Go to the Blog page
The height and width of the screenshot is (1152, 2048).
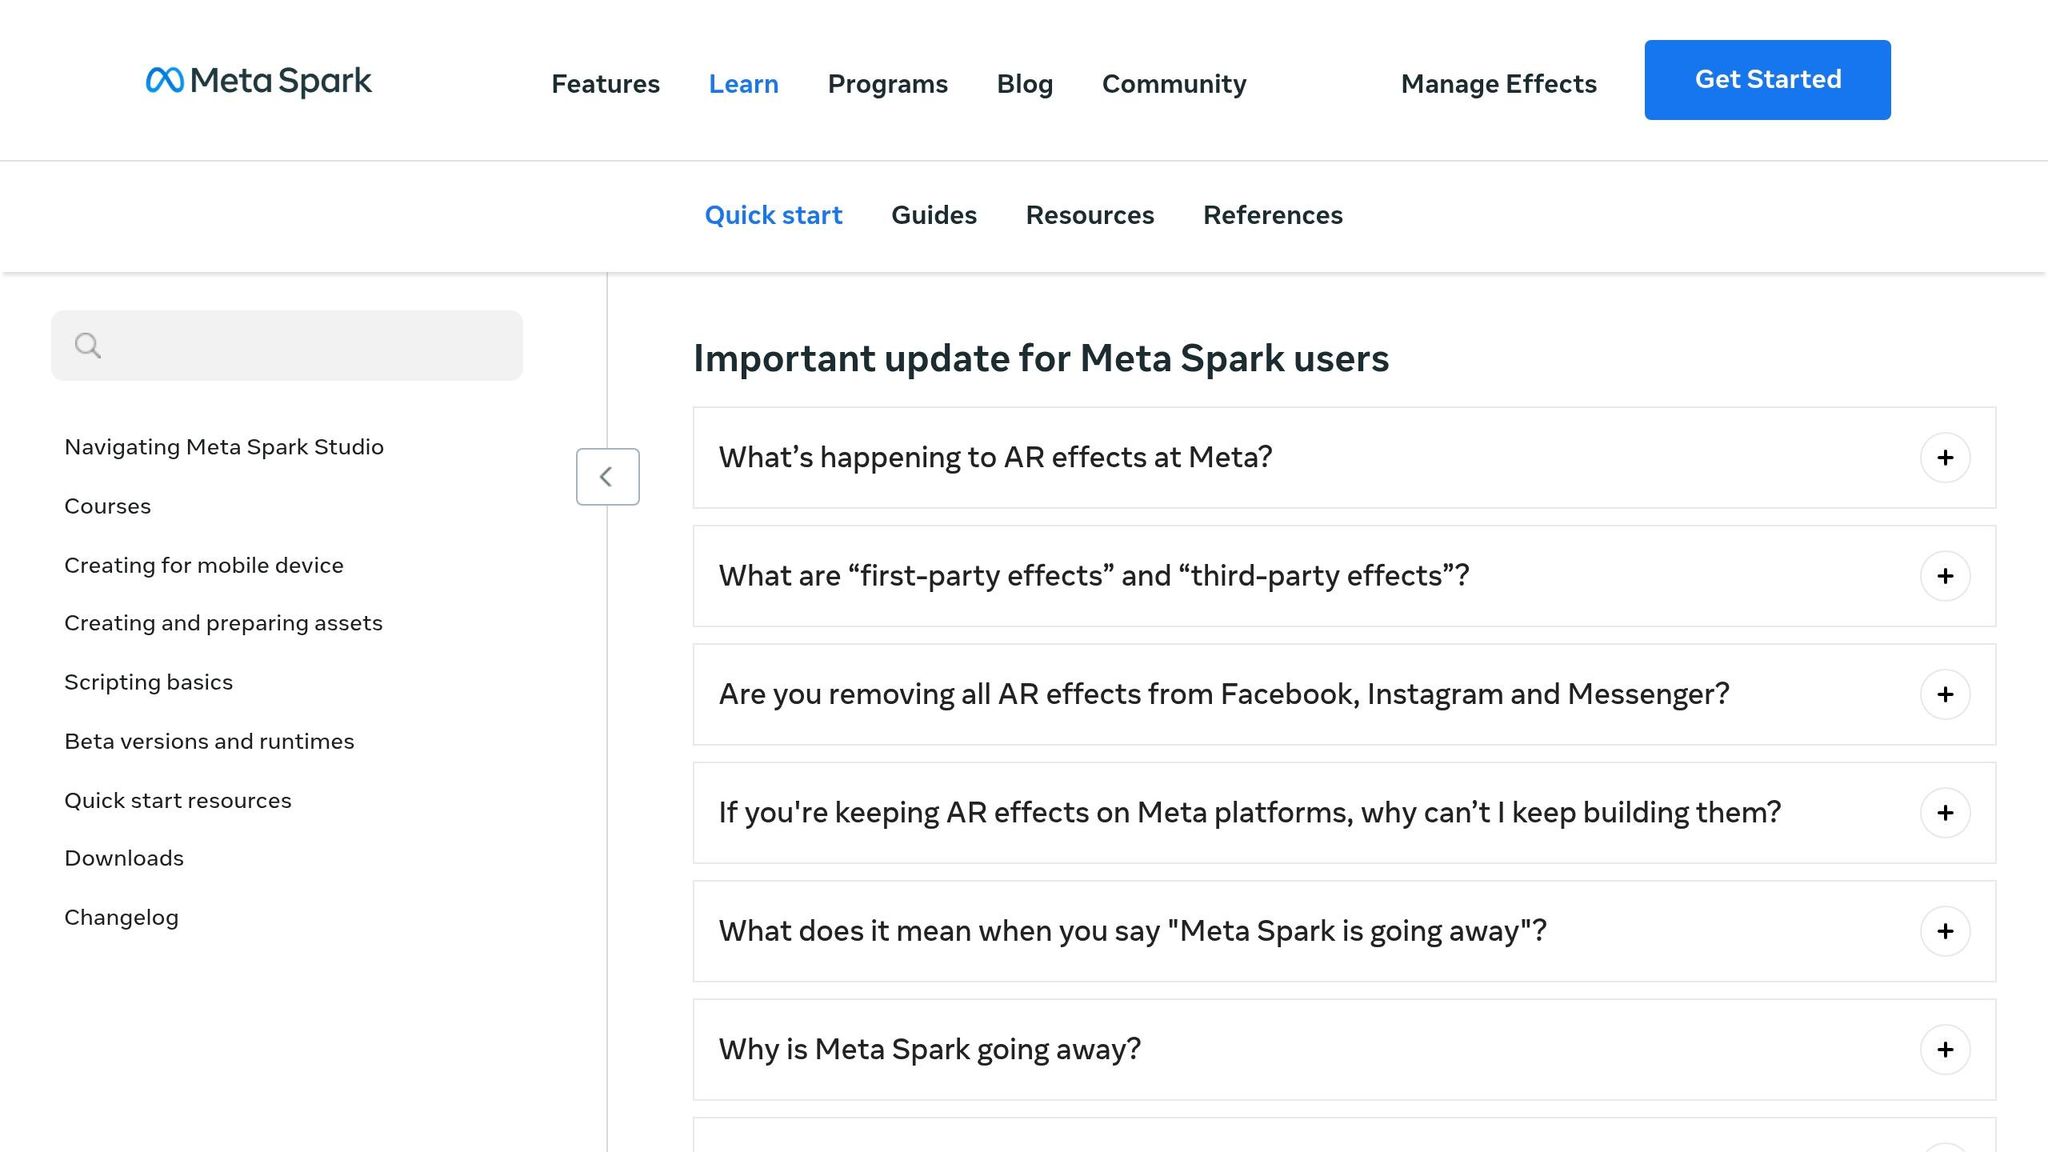point(1024,84)
